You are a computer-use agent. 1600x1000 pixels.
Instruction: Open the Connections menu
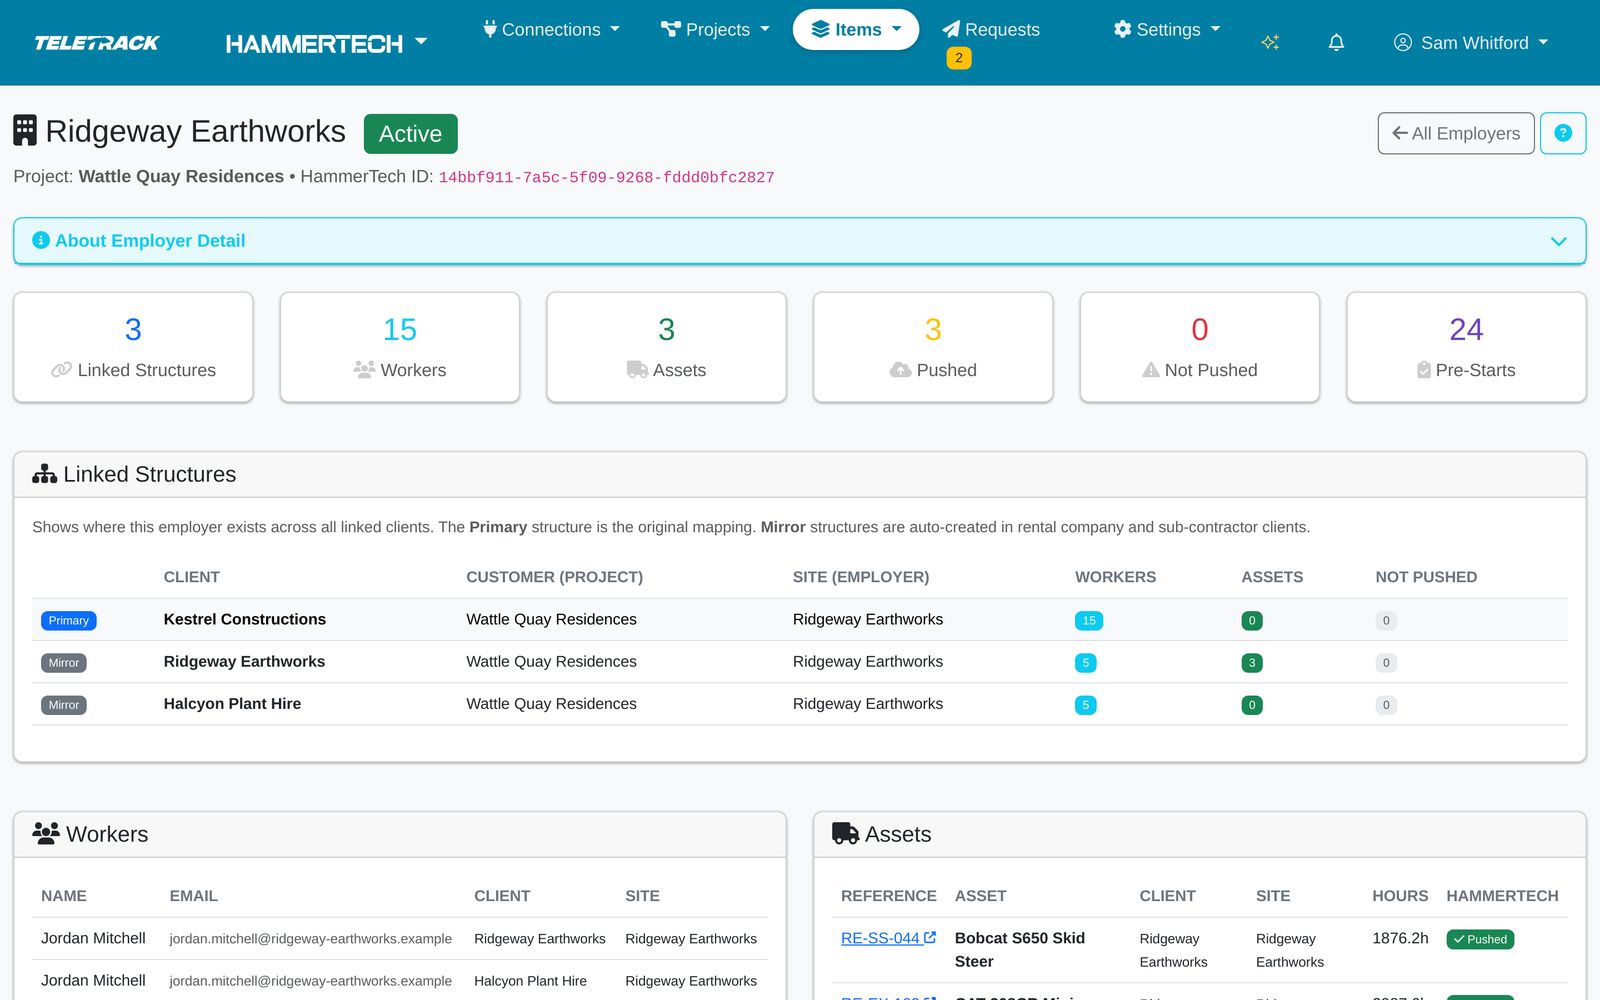[x=551, y=29]
